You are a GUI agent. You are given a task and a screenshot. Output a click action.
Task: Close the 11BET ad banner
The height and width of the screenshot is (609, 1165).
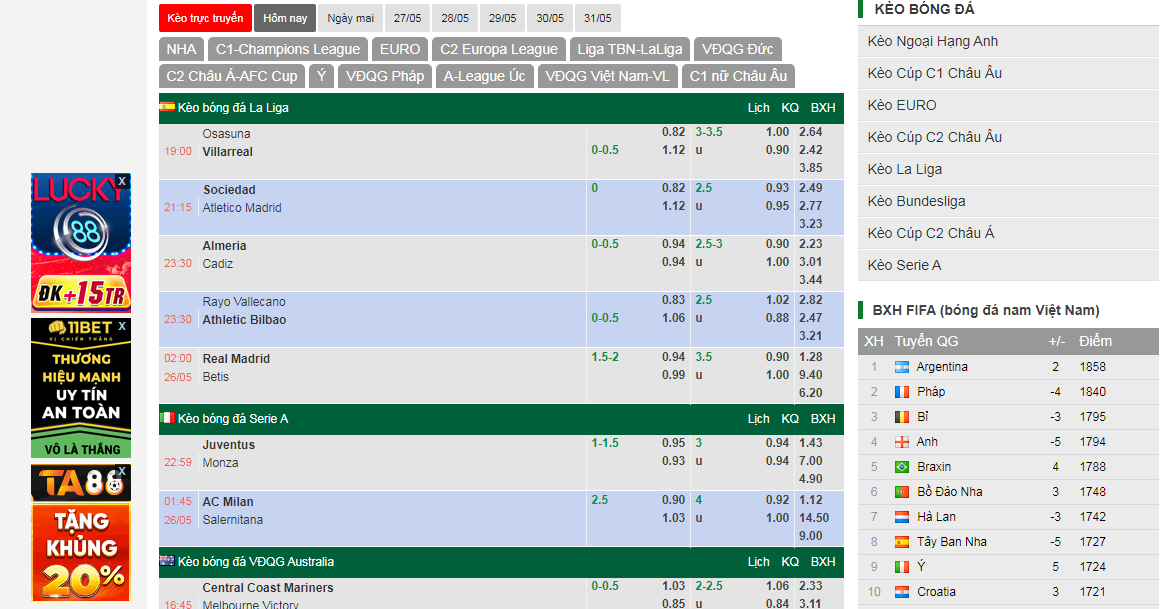(x=122, y=326)
